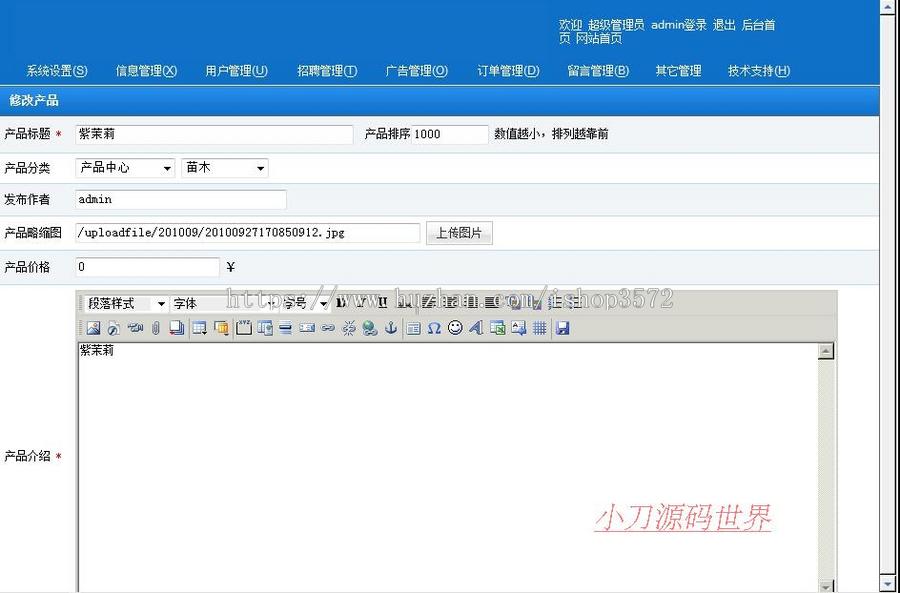Open the form controls menu icon
The height and width of the screenshot is (593, 900).
click(221, 328)
